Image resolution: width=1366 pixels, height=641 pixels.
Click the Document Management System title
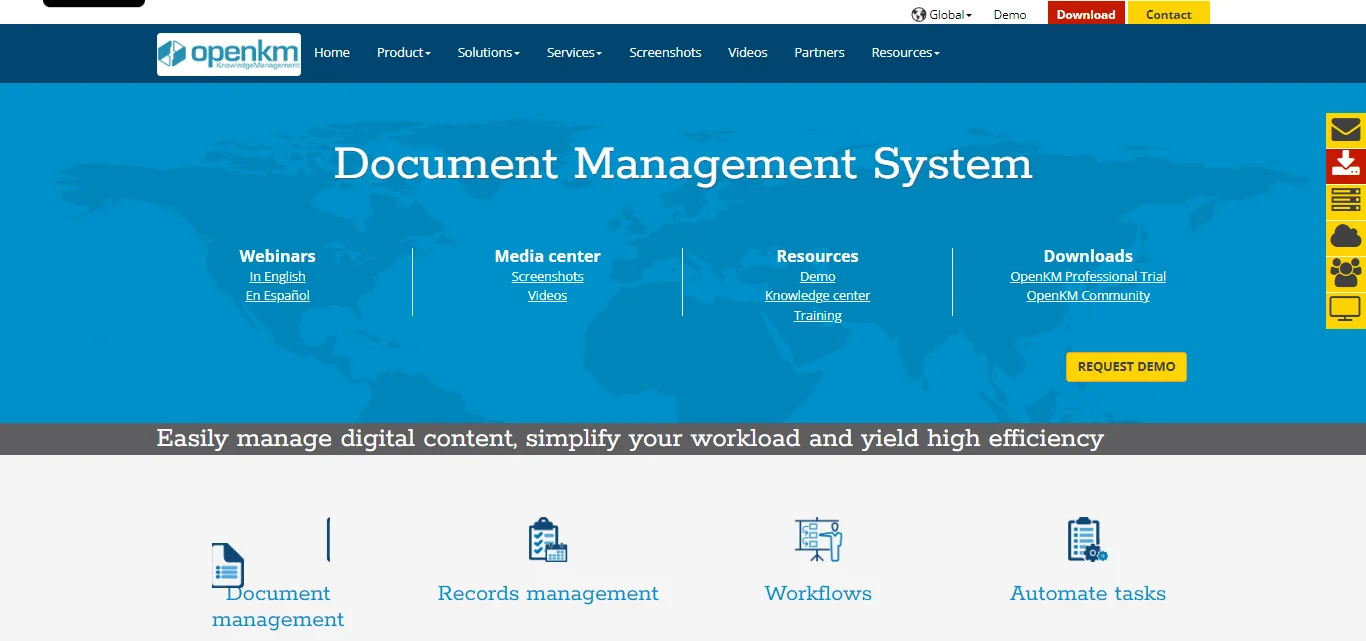(x=683, y=164)
